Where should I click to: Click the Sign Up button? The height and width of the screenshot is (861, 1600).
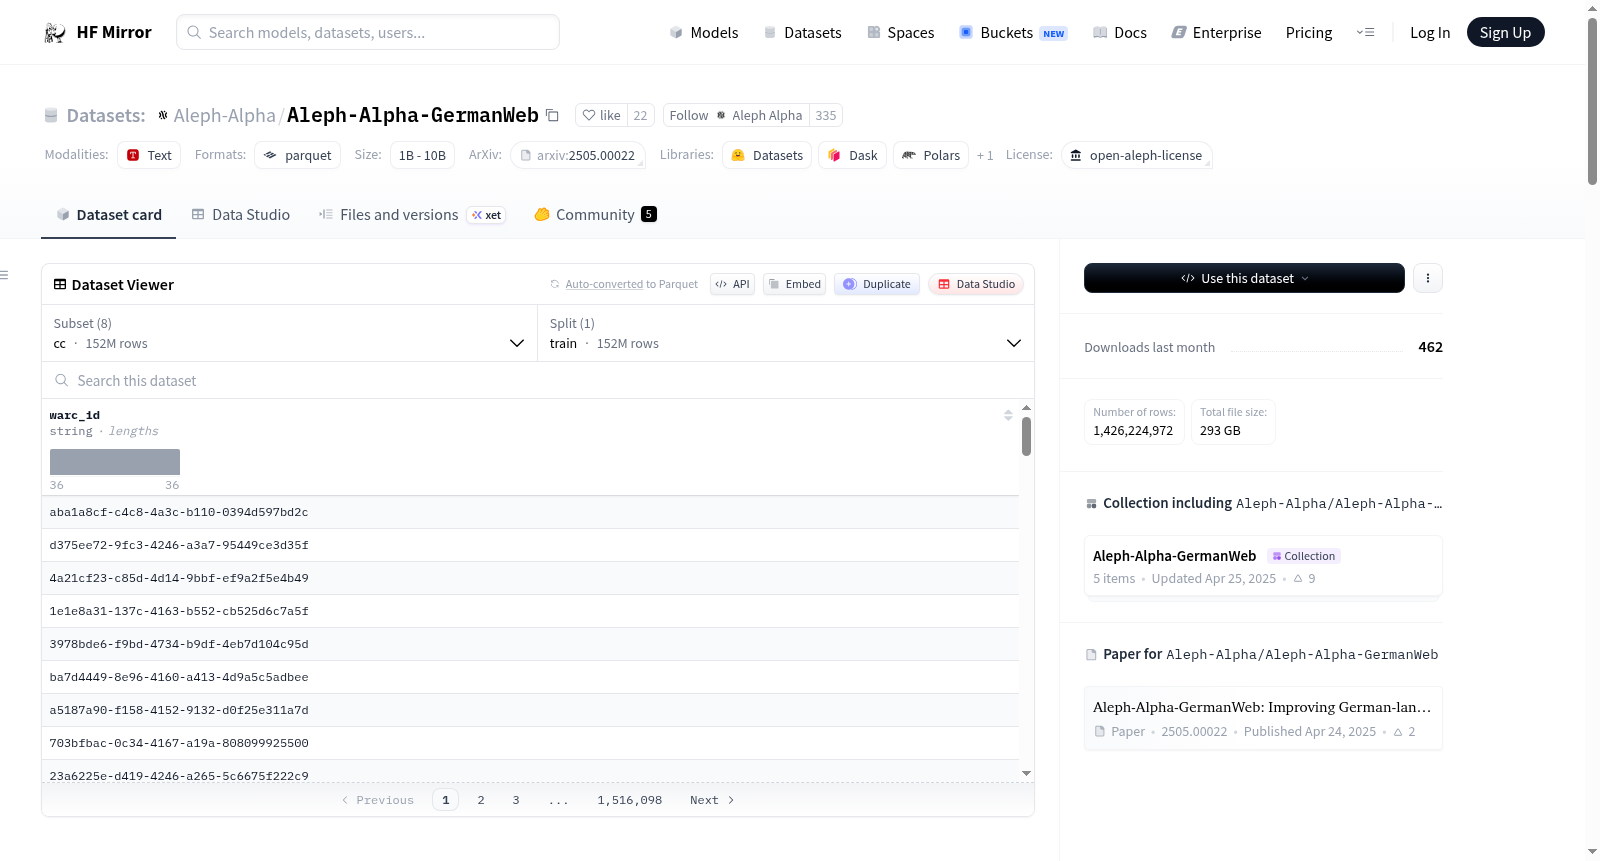tap(1505, 32)
